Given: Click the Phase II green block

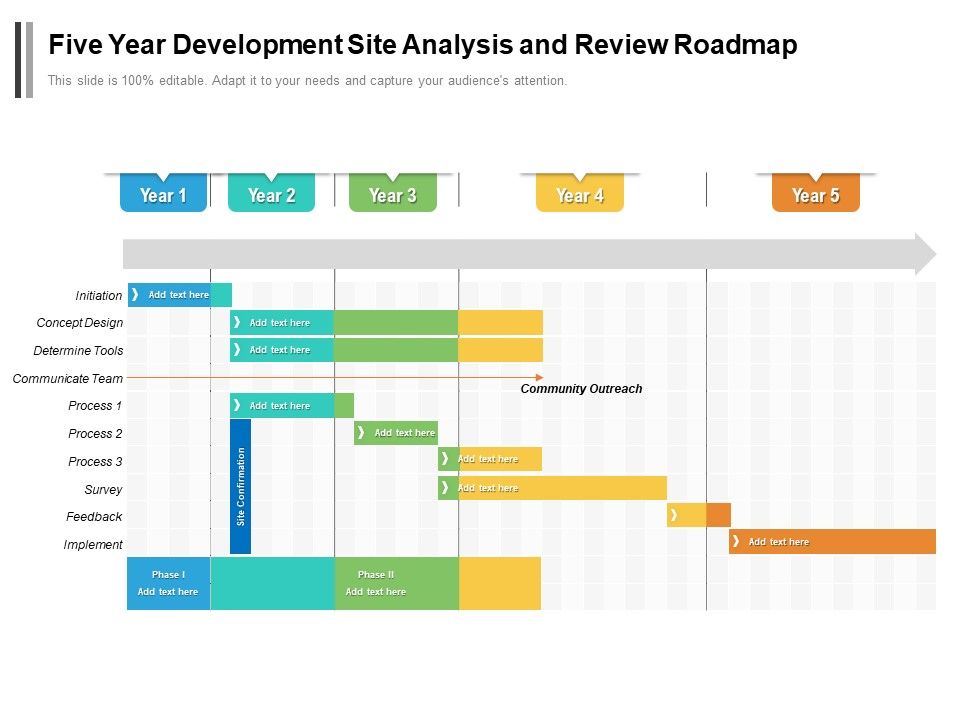Looking at the screenshot, I should click(397, 583).
